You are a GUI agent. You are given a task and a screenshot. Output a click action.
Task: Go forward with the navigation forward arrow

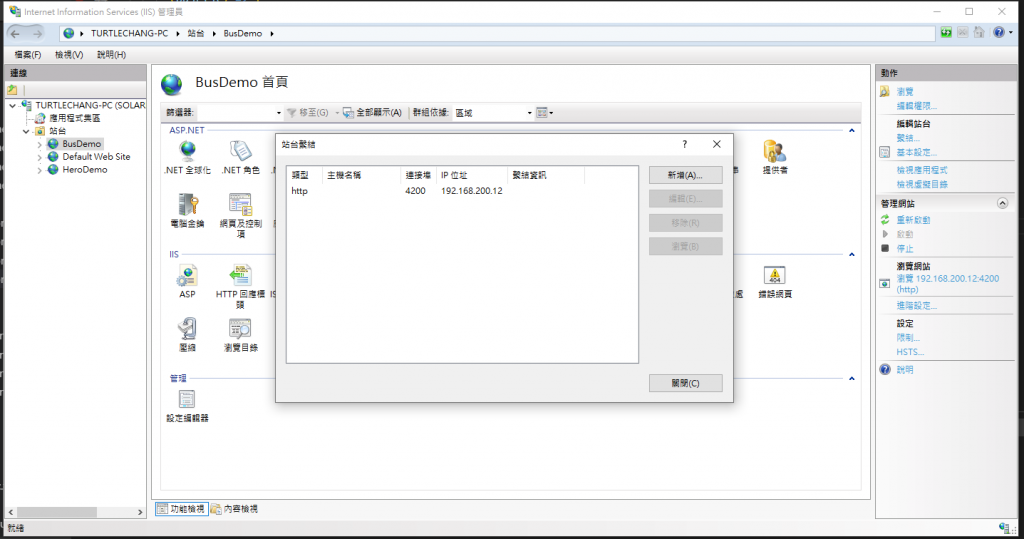37,33
